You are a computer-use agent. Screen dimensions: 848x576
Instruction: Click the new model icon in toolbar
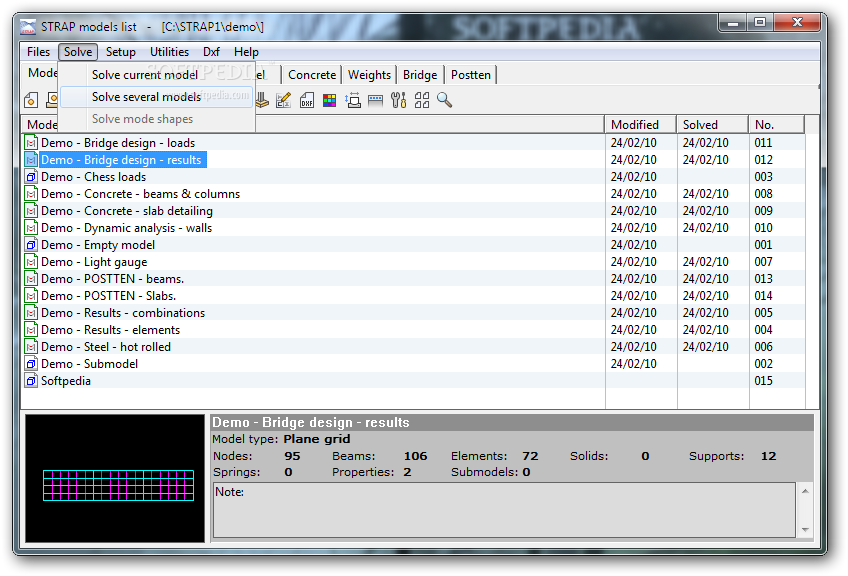31,100
